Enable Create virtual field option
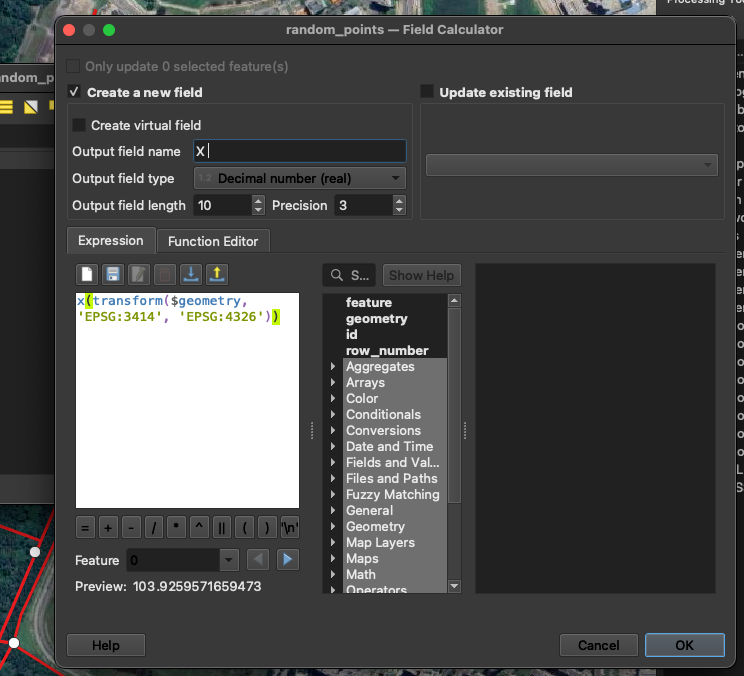Screen dimensions: 744x676 pyautogui.click(x=79, y=125)
